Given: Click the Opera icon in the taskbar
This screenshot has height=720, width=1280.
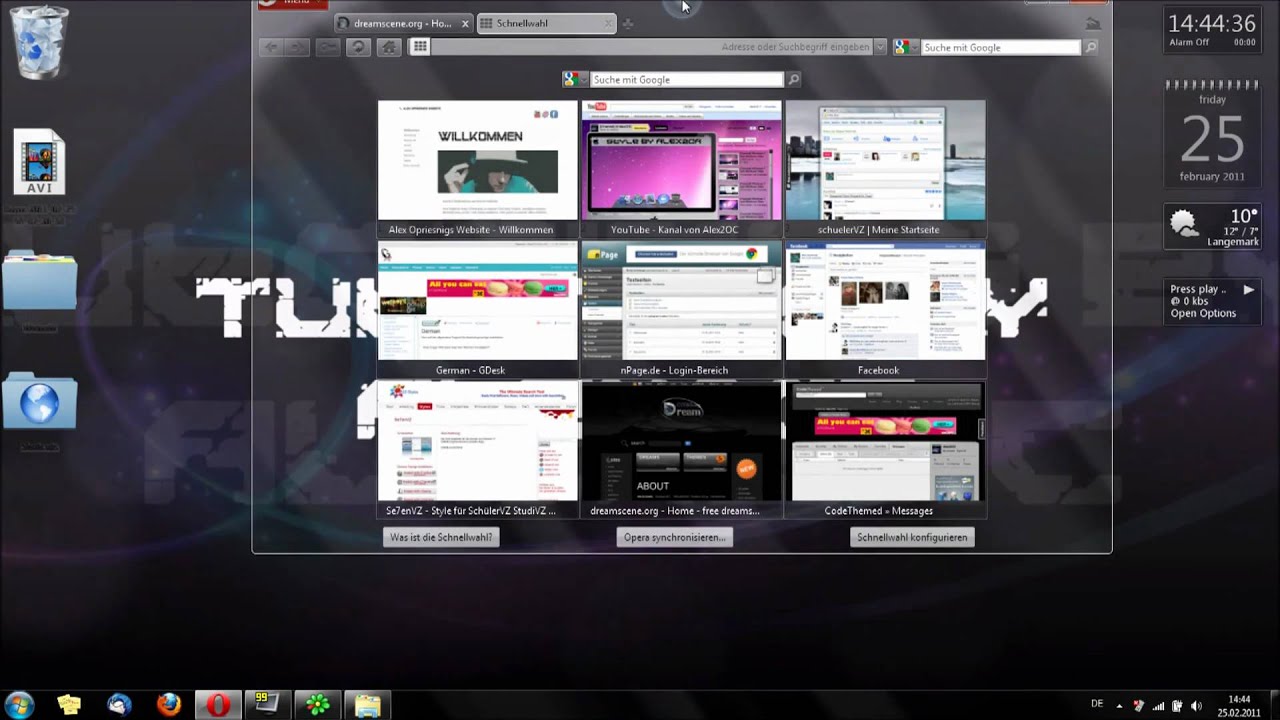Looking at the screenshot, I should point(218,705).
